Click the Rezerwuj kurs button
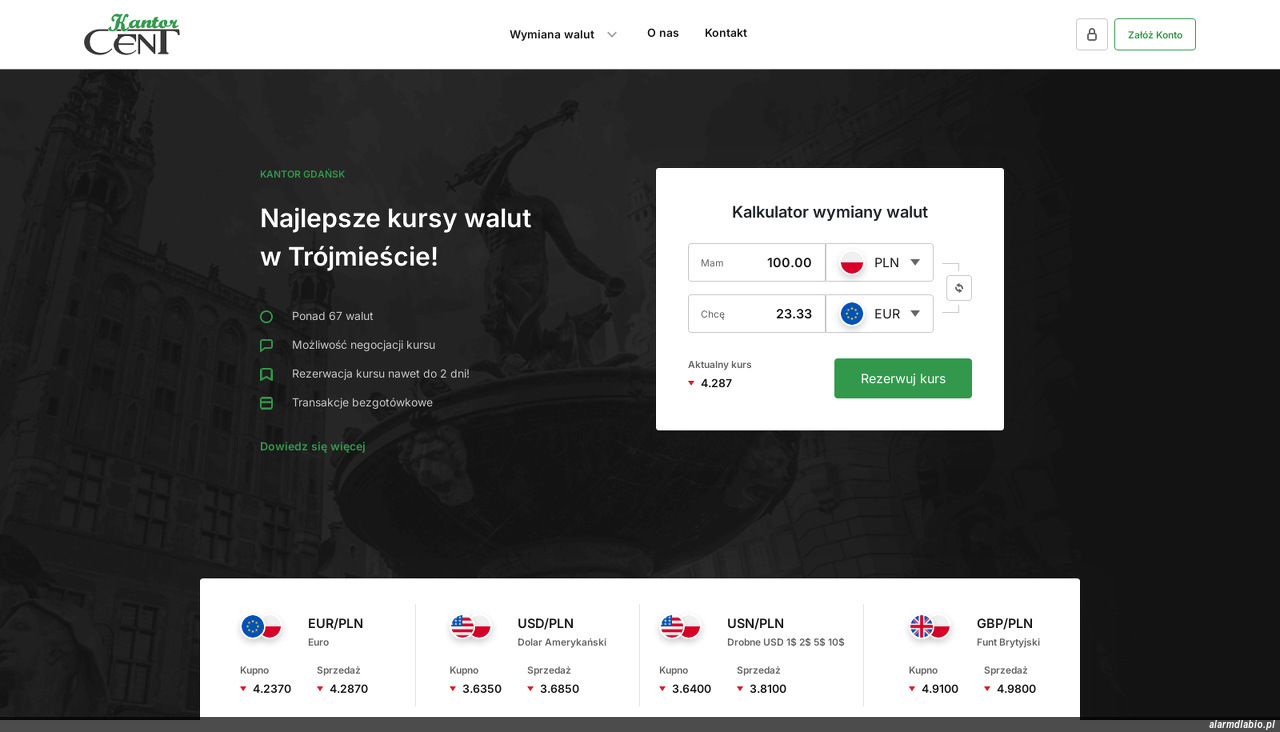This screenshot has height=732, width=1280. [903, 379]
